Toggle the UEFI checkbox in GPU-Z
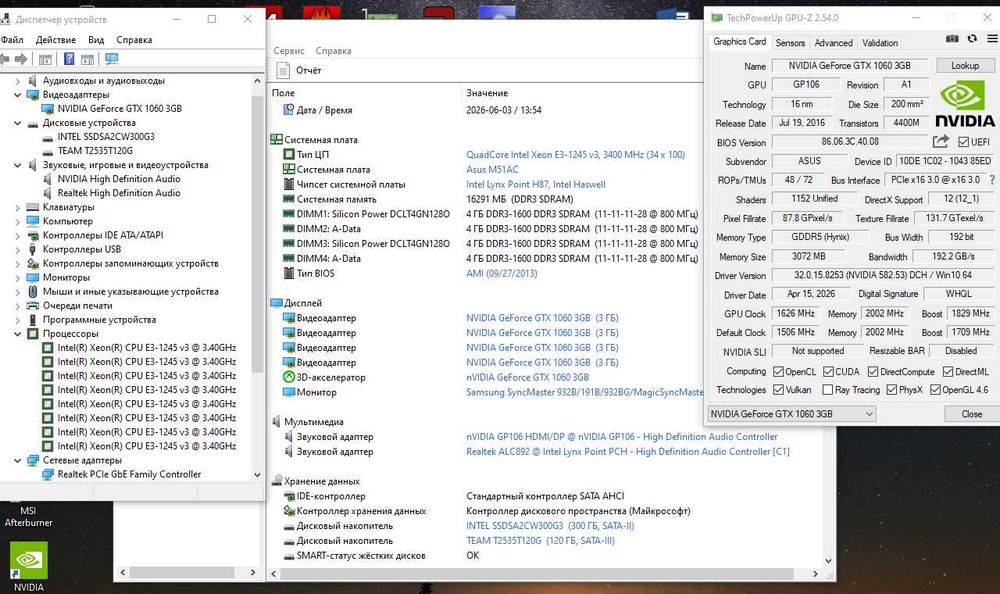The height and width of the screenshot is (594, 1000). pyautogui.click(x=963, y=142)
